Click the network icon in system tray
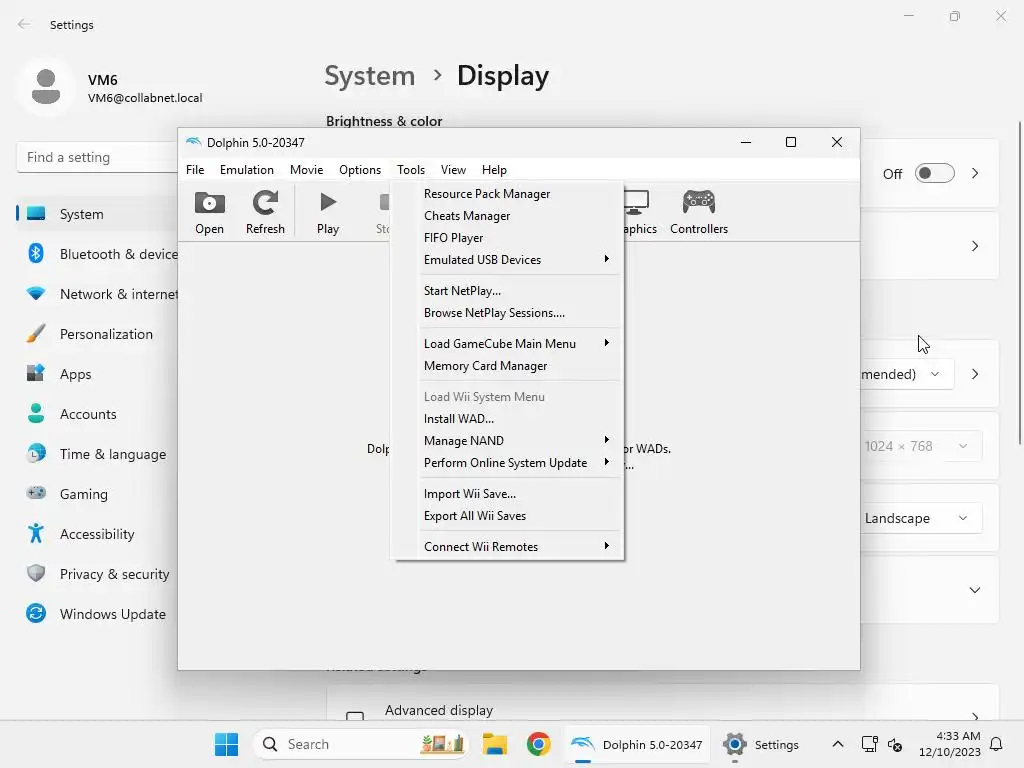This screenshot has height=768, width=1024. click(x=869, y=744)
